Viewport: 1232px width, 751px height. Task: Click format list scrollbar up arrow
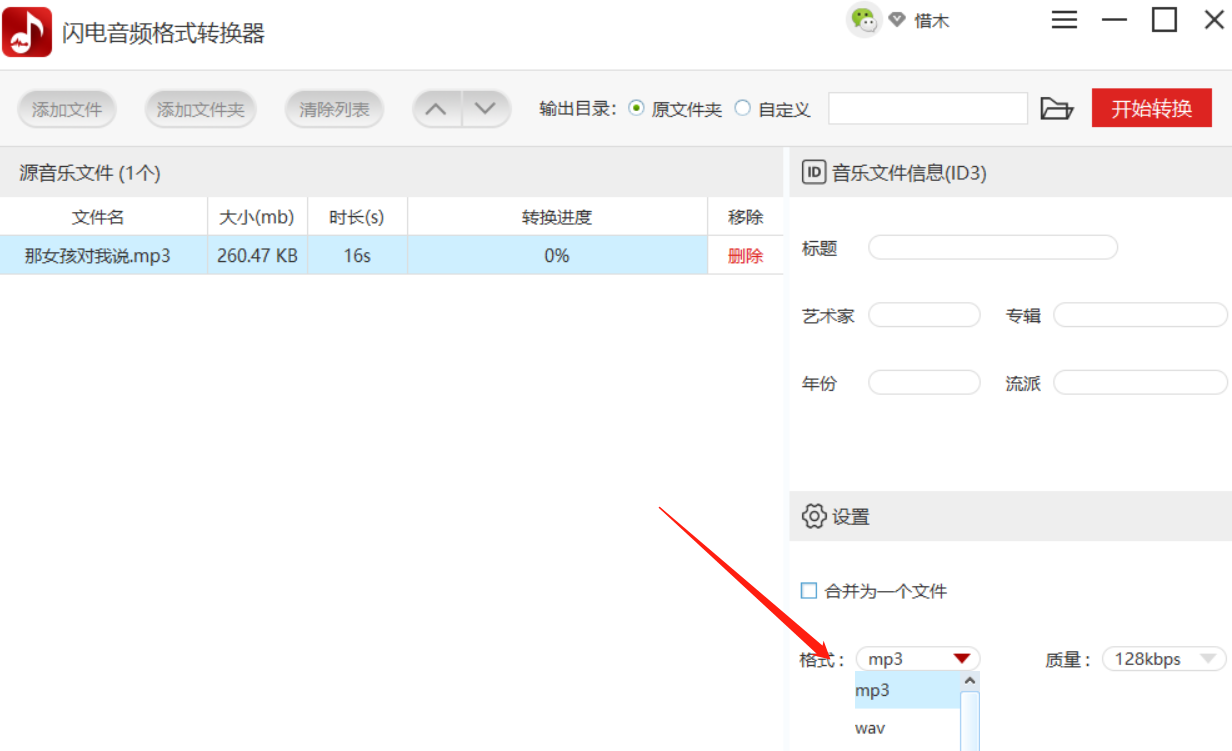pos(969,681)
